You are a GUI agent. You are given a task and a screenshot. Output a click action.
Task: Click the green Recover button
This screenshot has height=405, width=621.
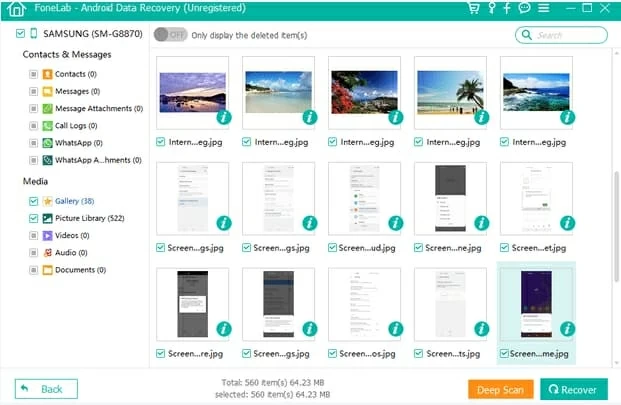574,389
